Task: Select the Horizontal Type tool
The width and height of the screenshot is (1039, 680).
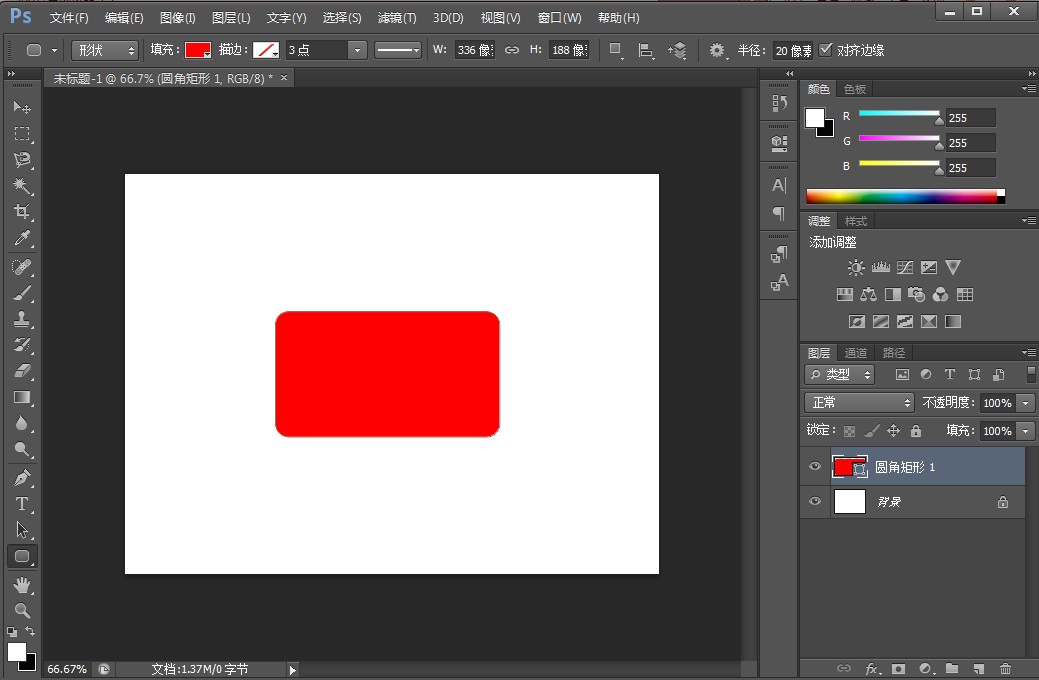Action: 22,504
